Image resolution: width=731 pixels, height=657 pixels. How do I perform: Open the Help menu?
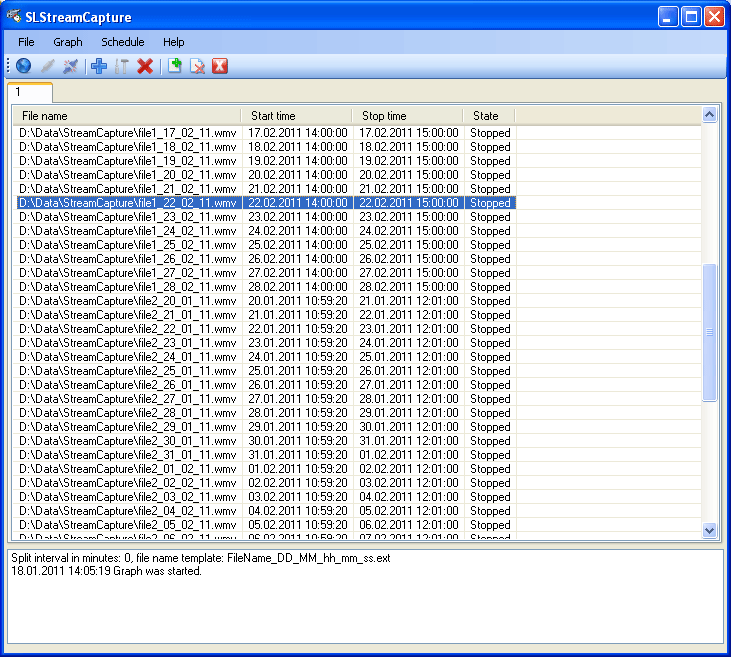pyautogui.click(x=173, y=42)
